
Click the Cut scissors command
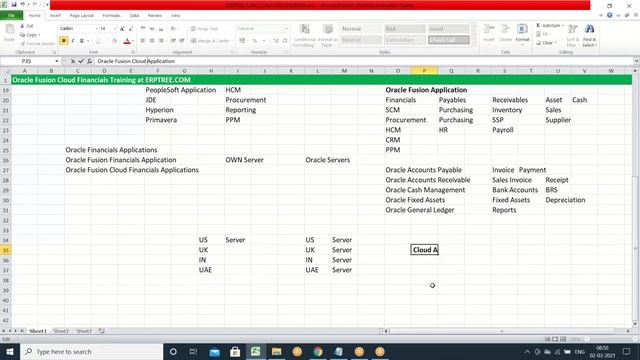[27, 26]
